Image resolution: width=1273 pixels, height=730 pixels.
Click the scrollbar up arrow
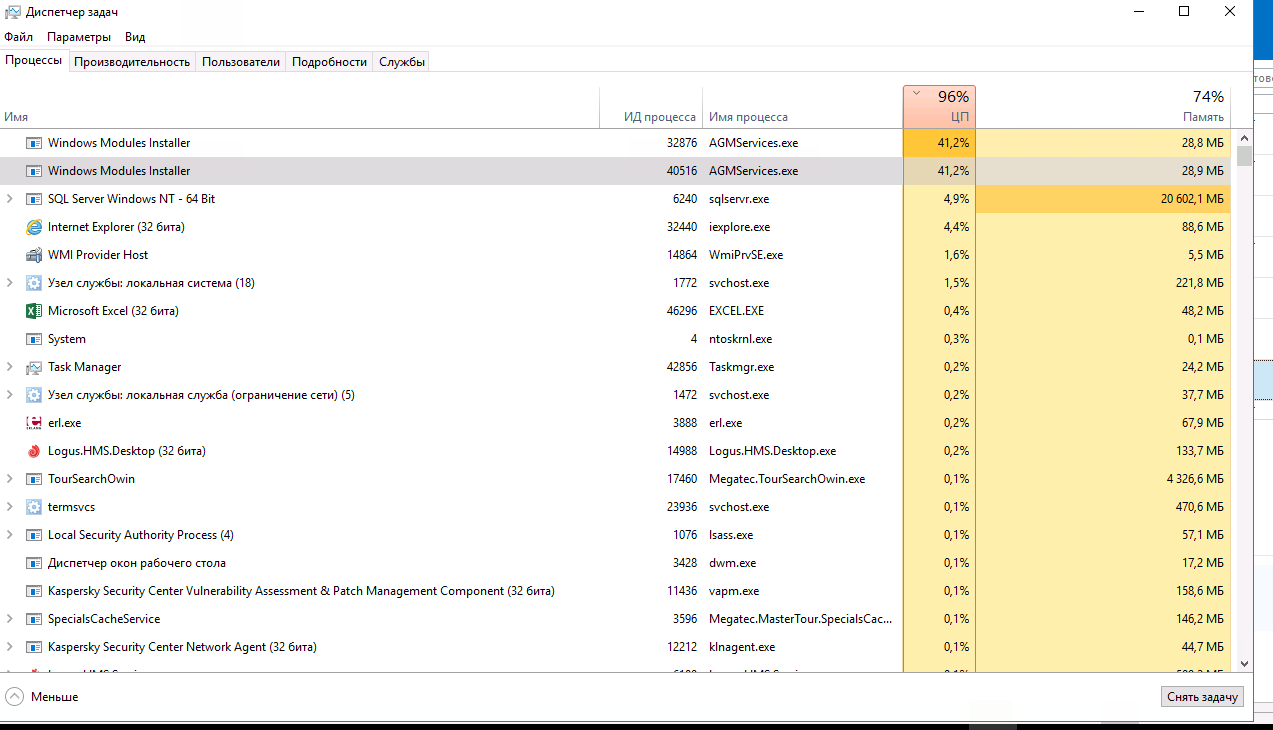[x=1244, y=137]
